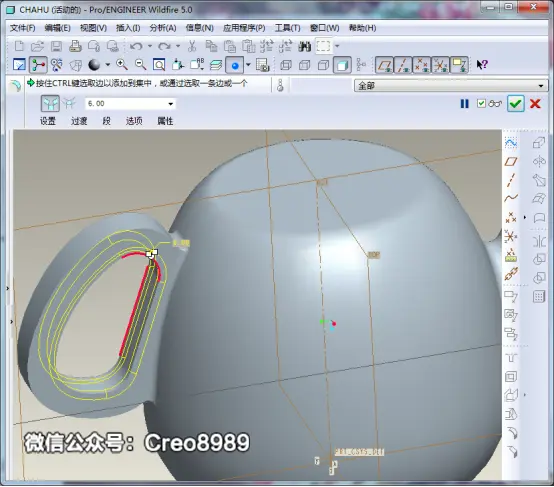Click the Zoom Out magnifier icon
The height and width of the screenshot is (487, 554).
click(x=141, y=65)
